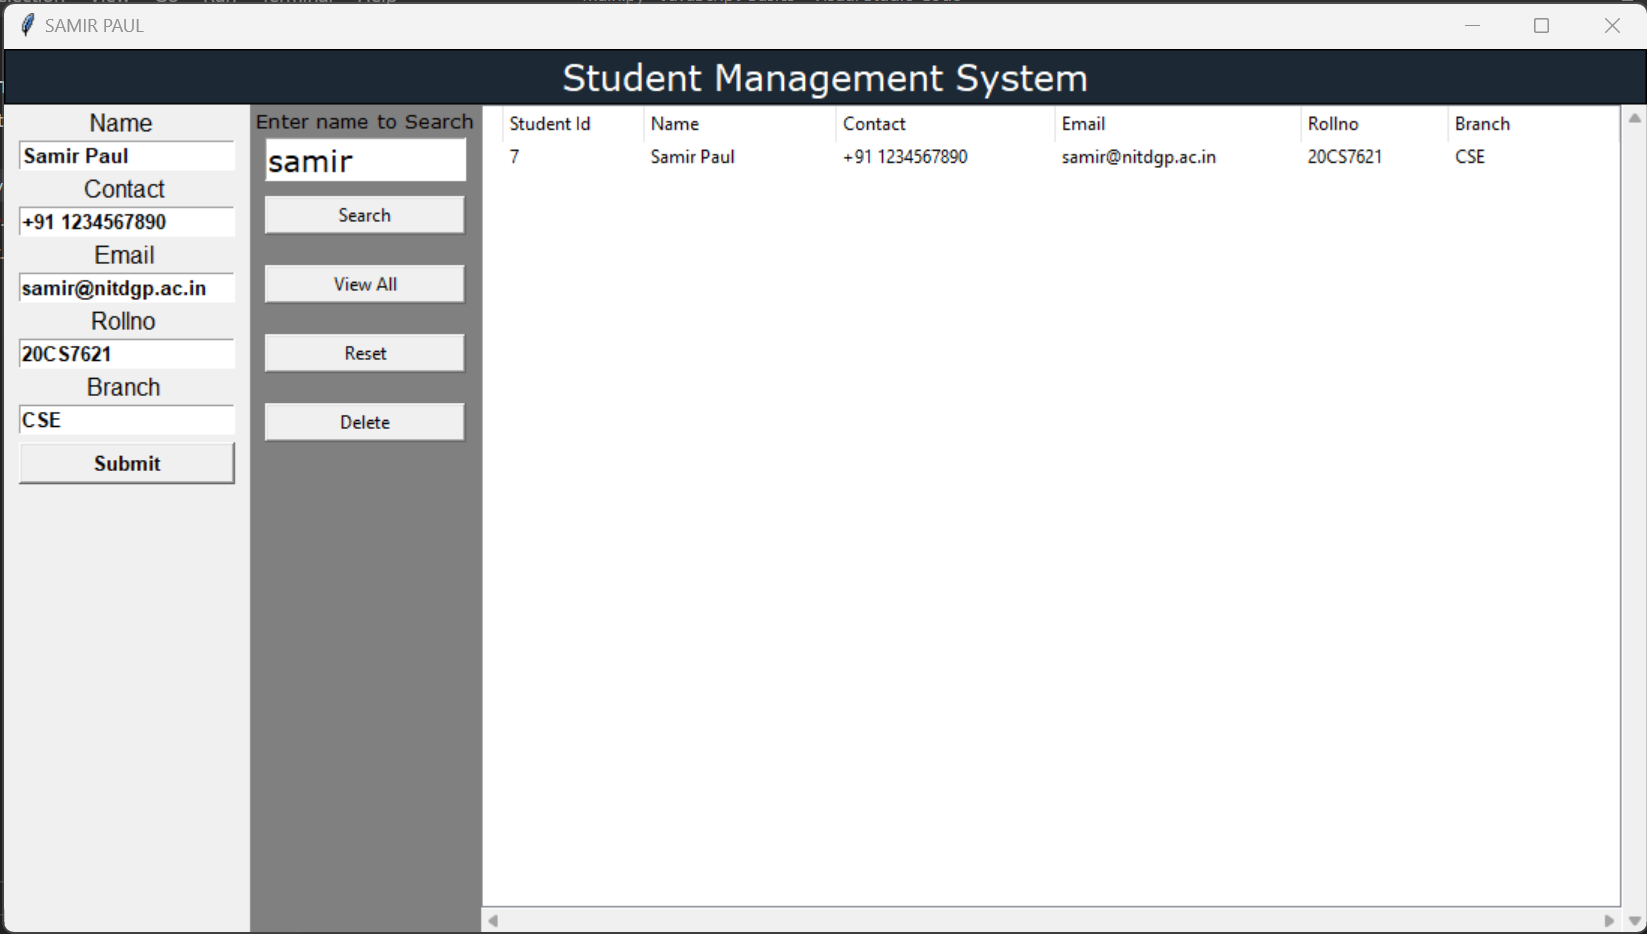
Task: Click the Email input field
Action: tap(126, 288)
